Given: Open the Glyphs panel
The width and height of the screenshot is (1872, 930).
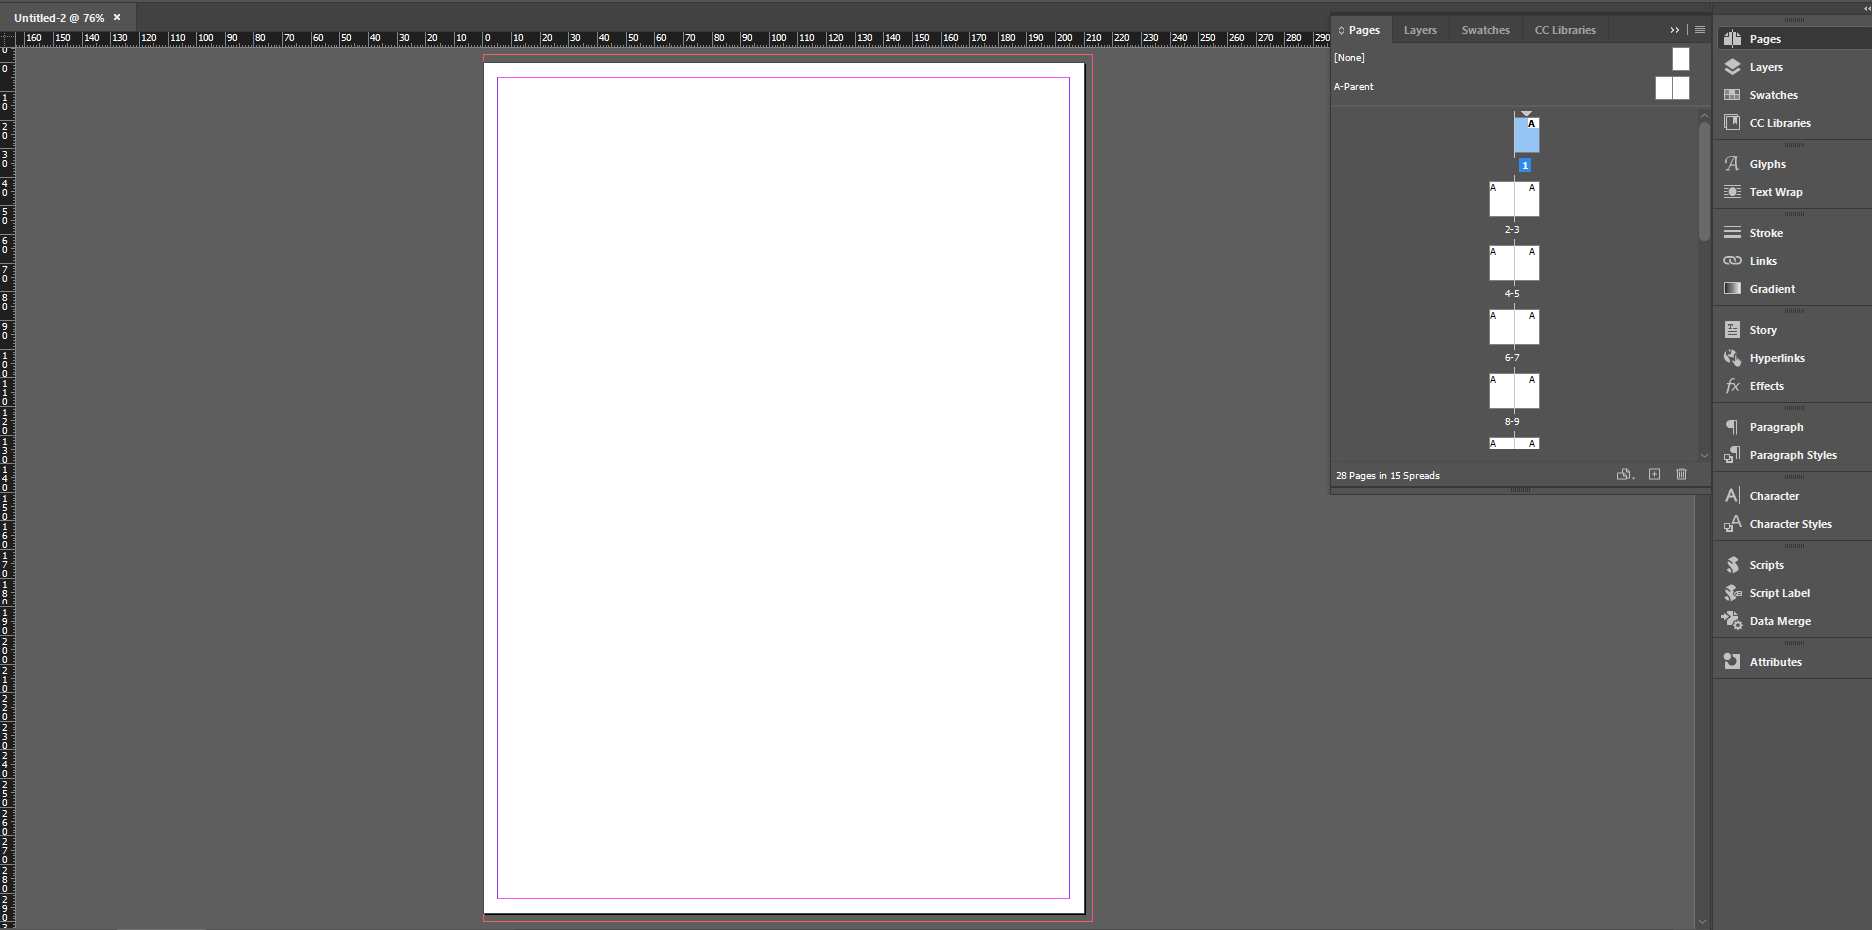Looking at the screenshot, I should point(1766,164).
